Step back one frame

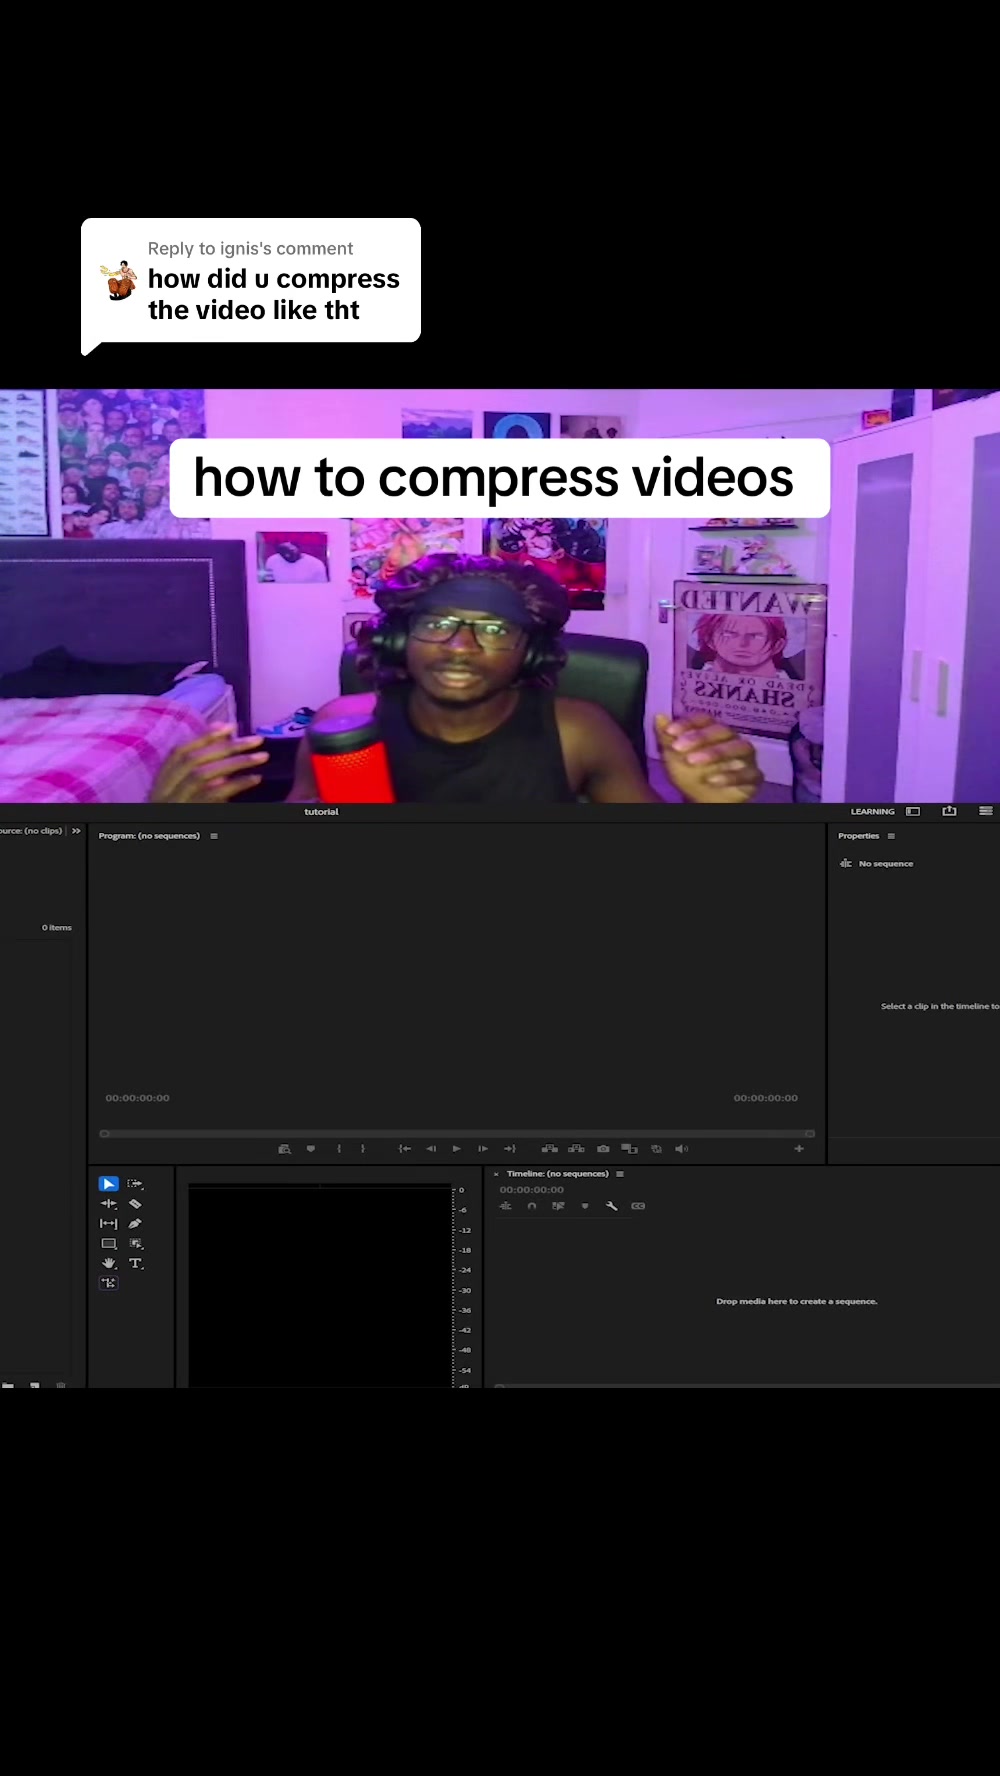pyautogui.click(x=431, y=1149)
